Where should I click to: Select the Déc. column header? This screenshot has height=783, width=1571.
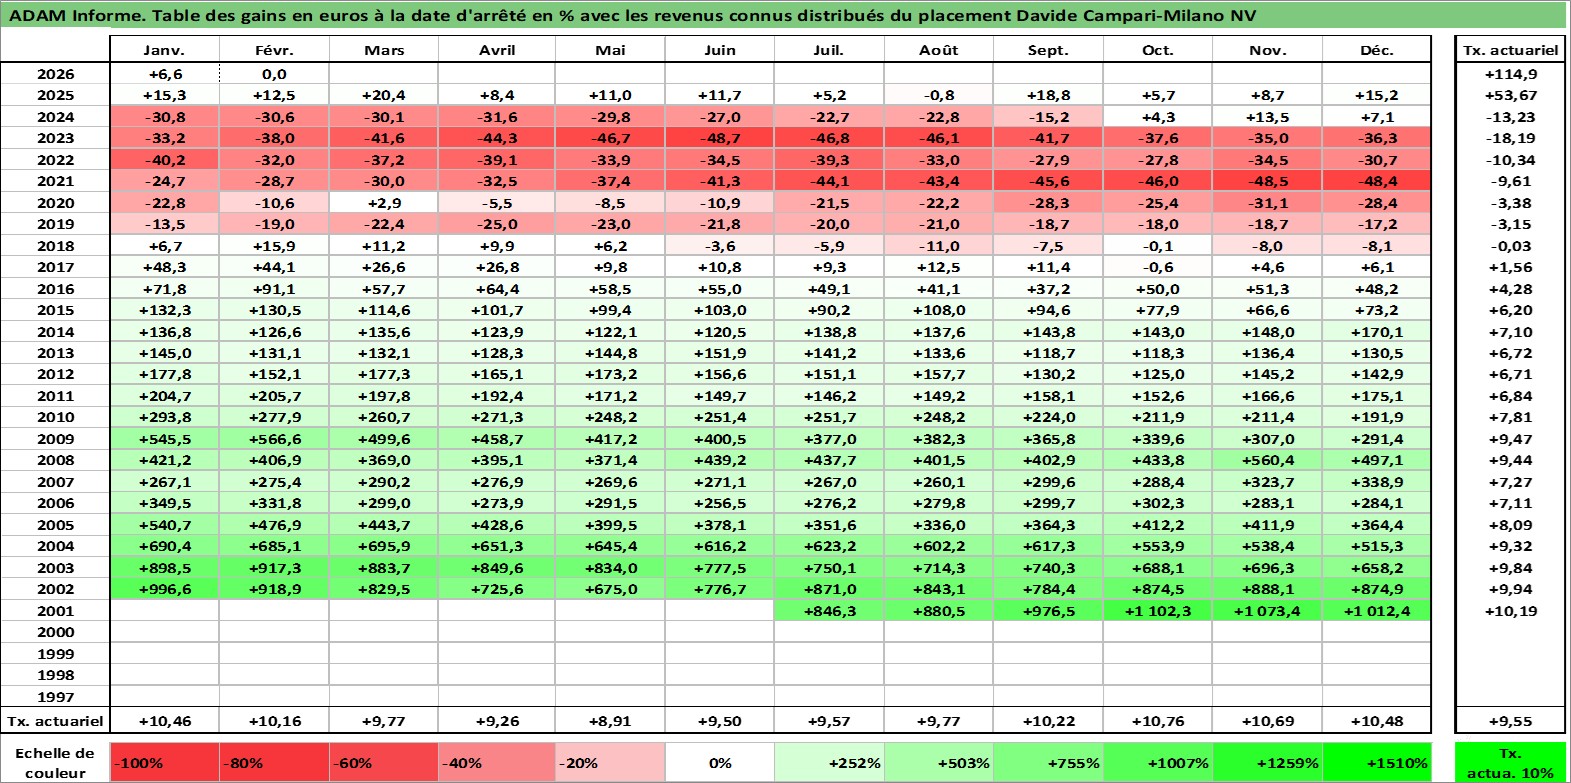[x=1376, y=50]
